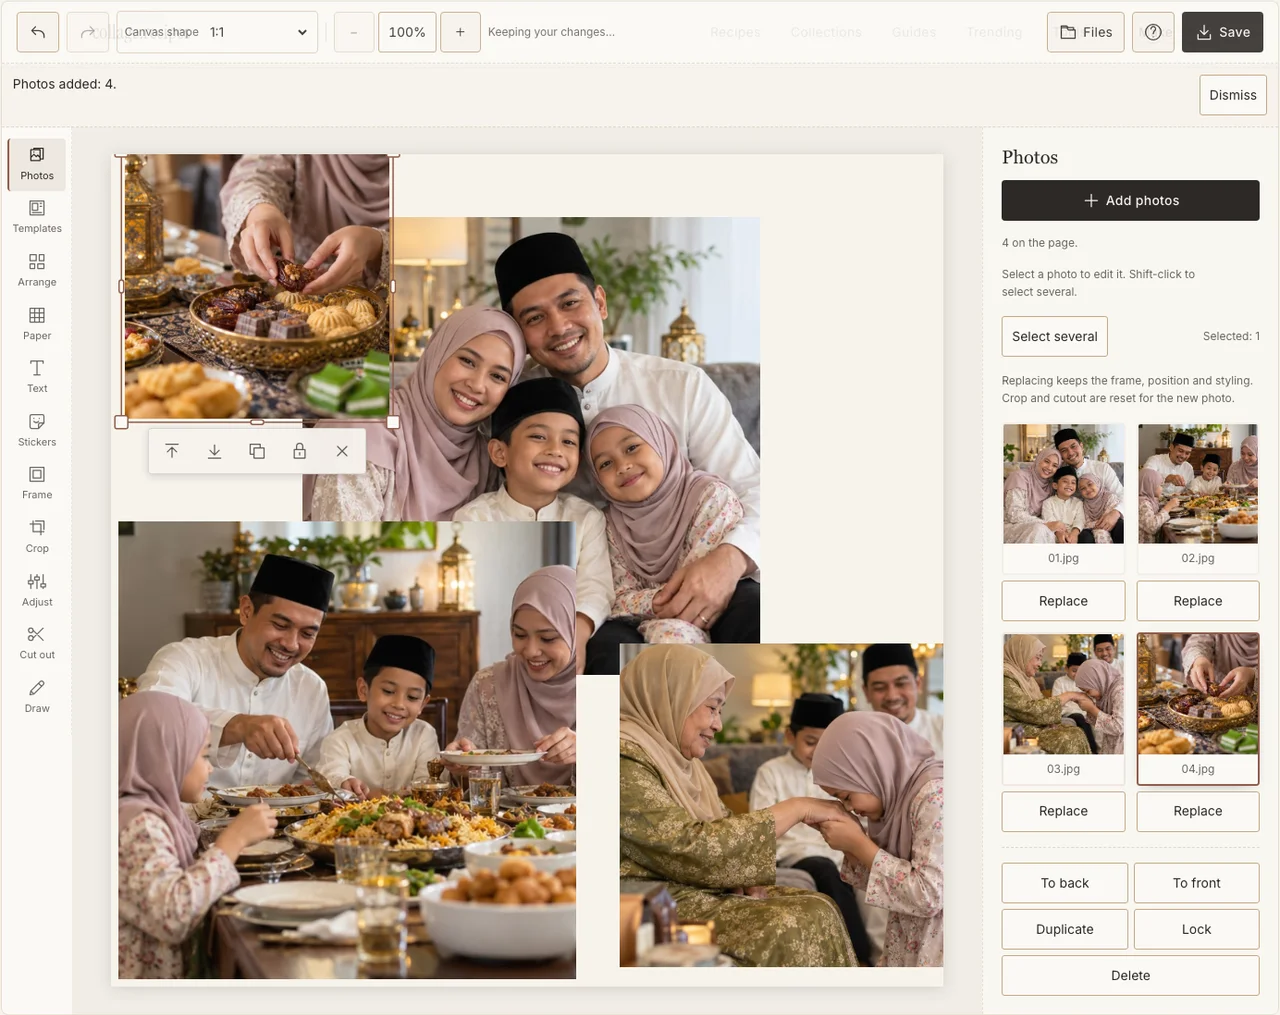This screenshot has width=1280, height=1015.
Task: Click the Save button
Action: pyautogui.click(x=1222, y=32)
